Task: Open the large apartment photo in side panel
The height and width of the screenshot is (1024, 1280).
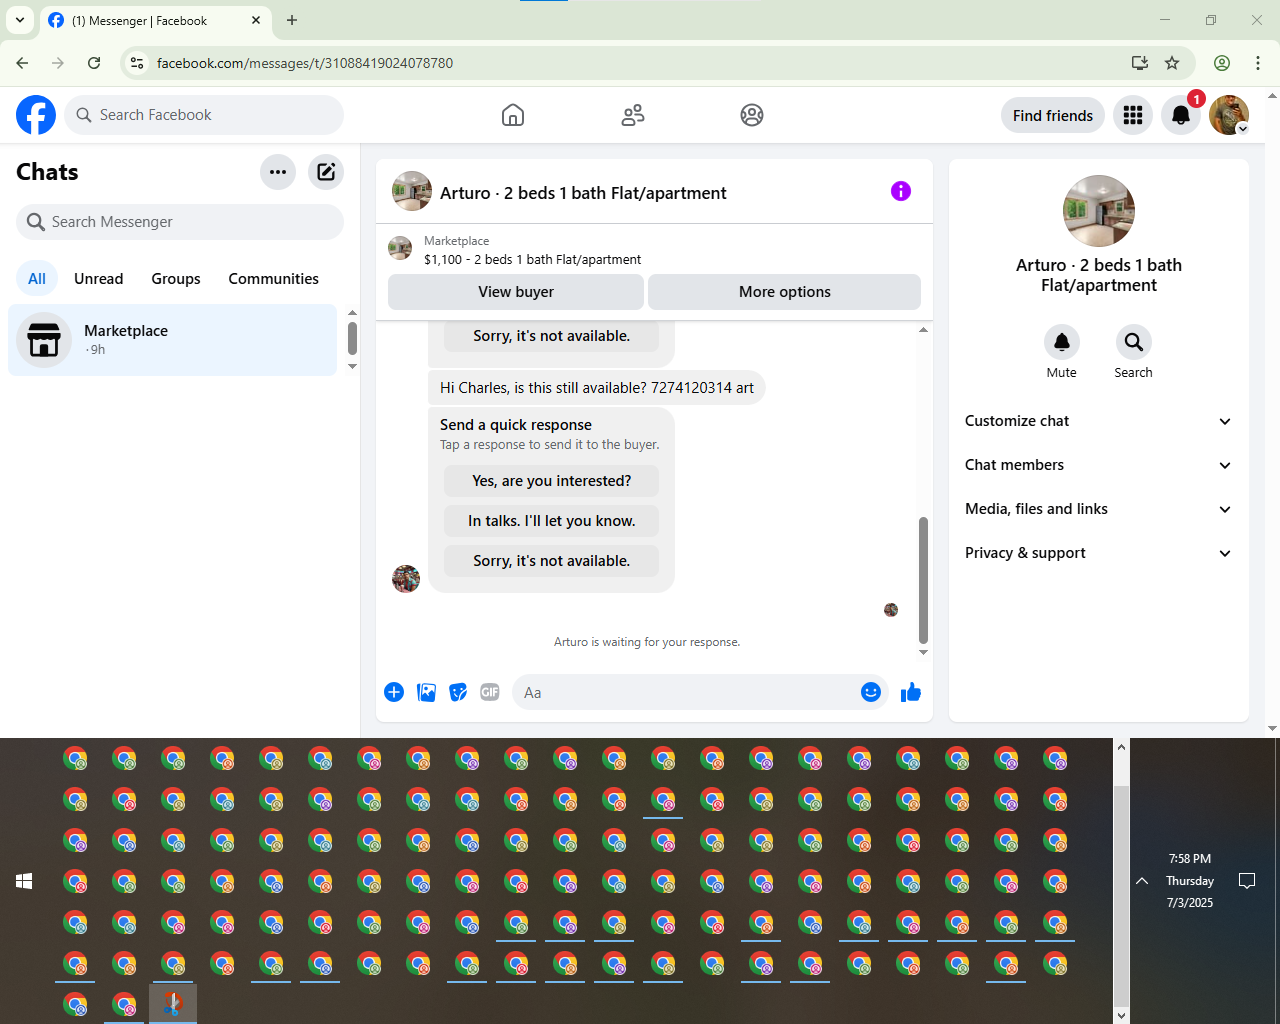Action: (x=1099, y=211)
